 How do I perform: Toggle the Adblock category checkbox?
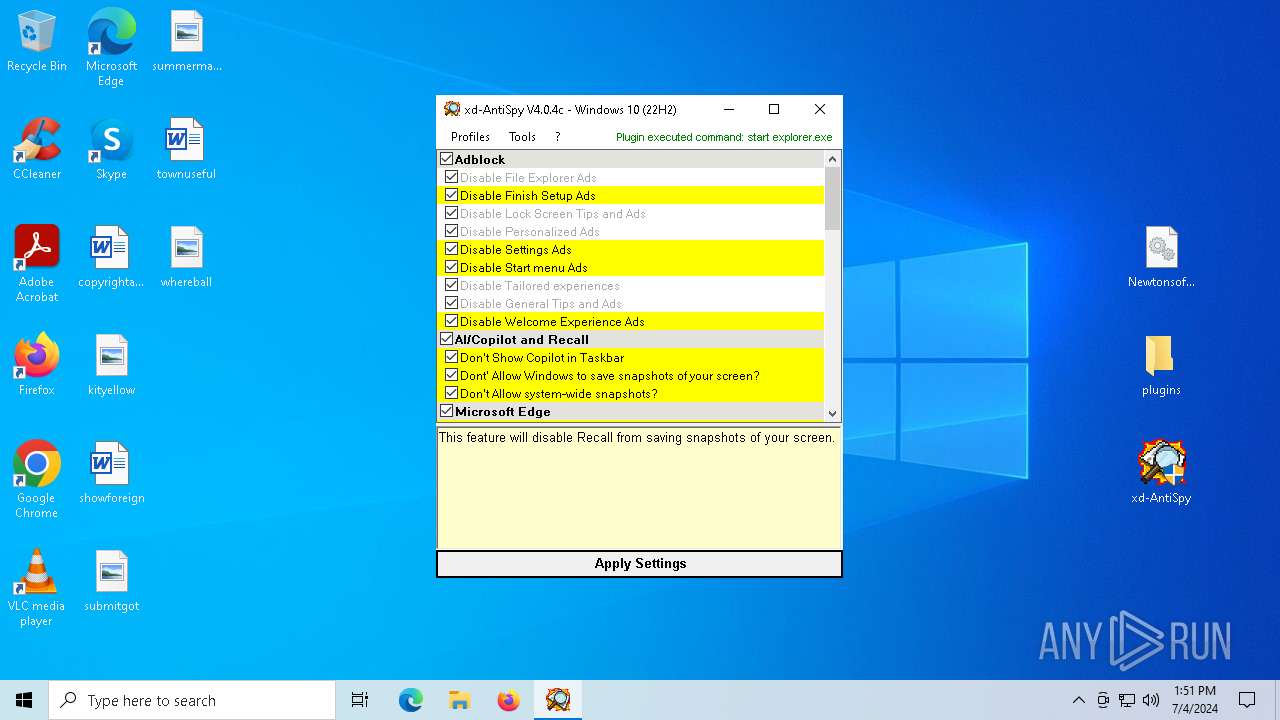(446, 159)
